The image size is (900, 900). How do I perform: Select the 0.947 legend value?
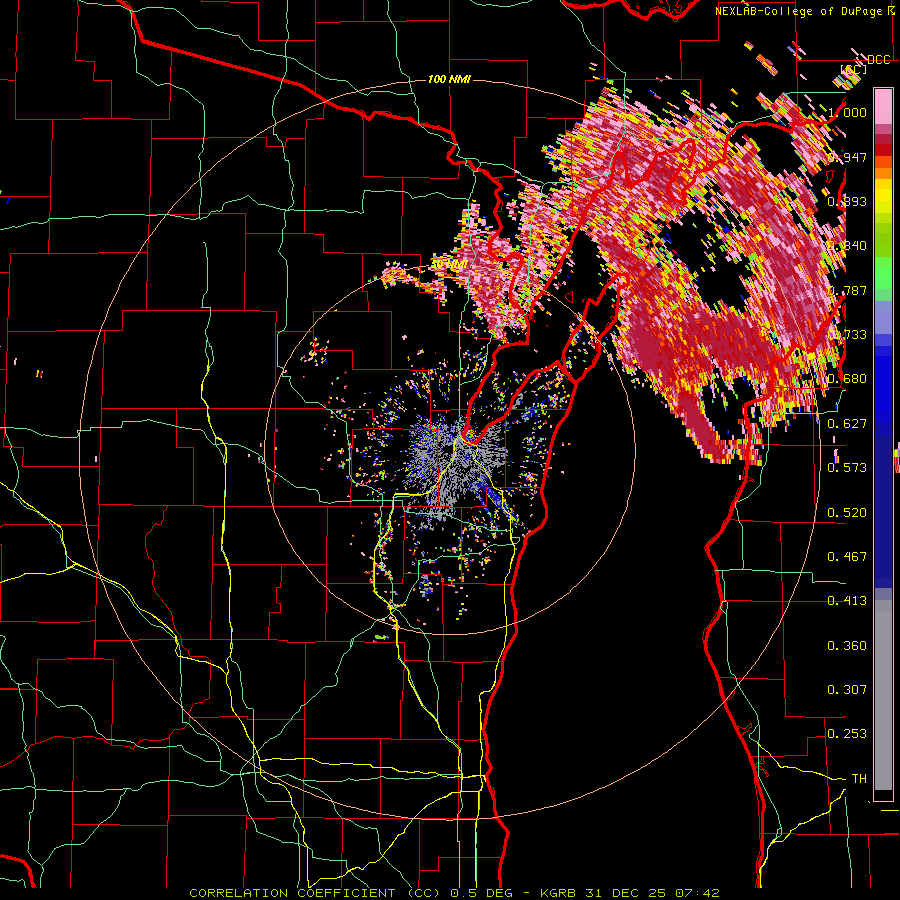pos(847,157)
